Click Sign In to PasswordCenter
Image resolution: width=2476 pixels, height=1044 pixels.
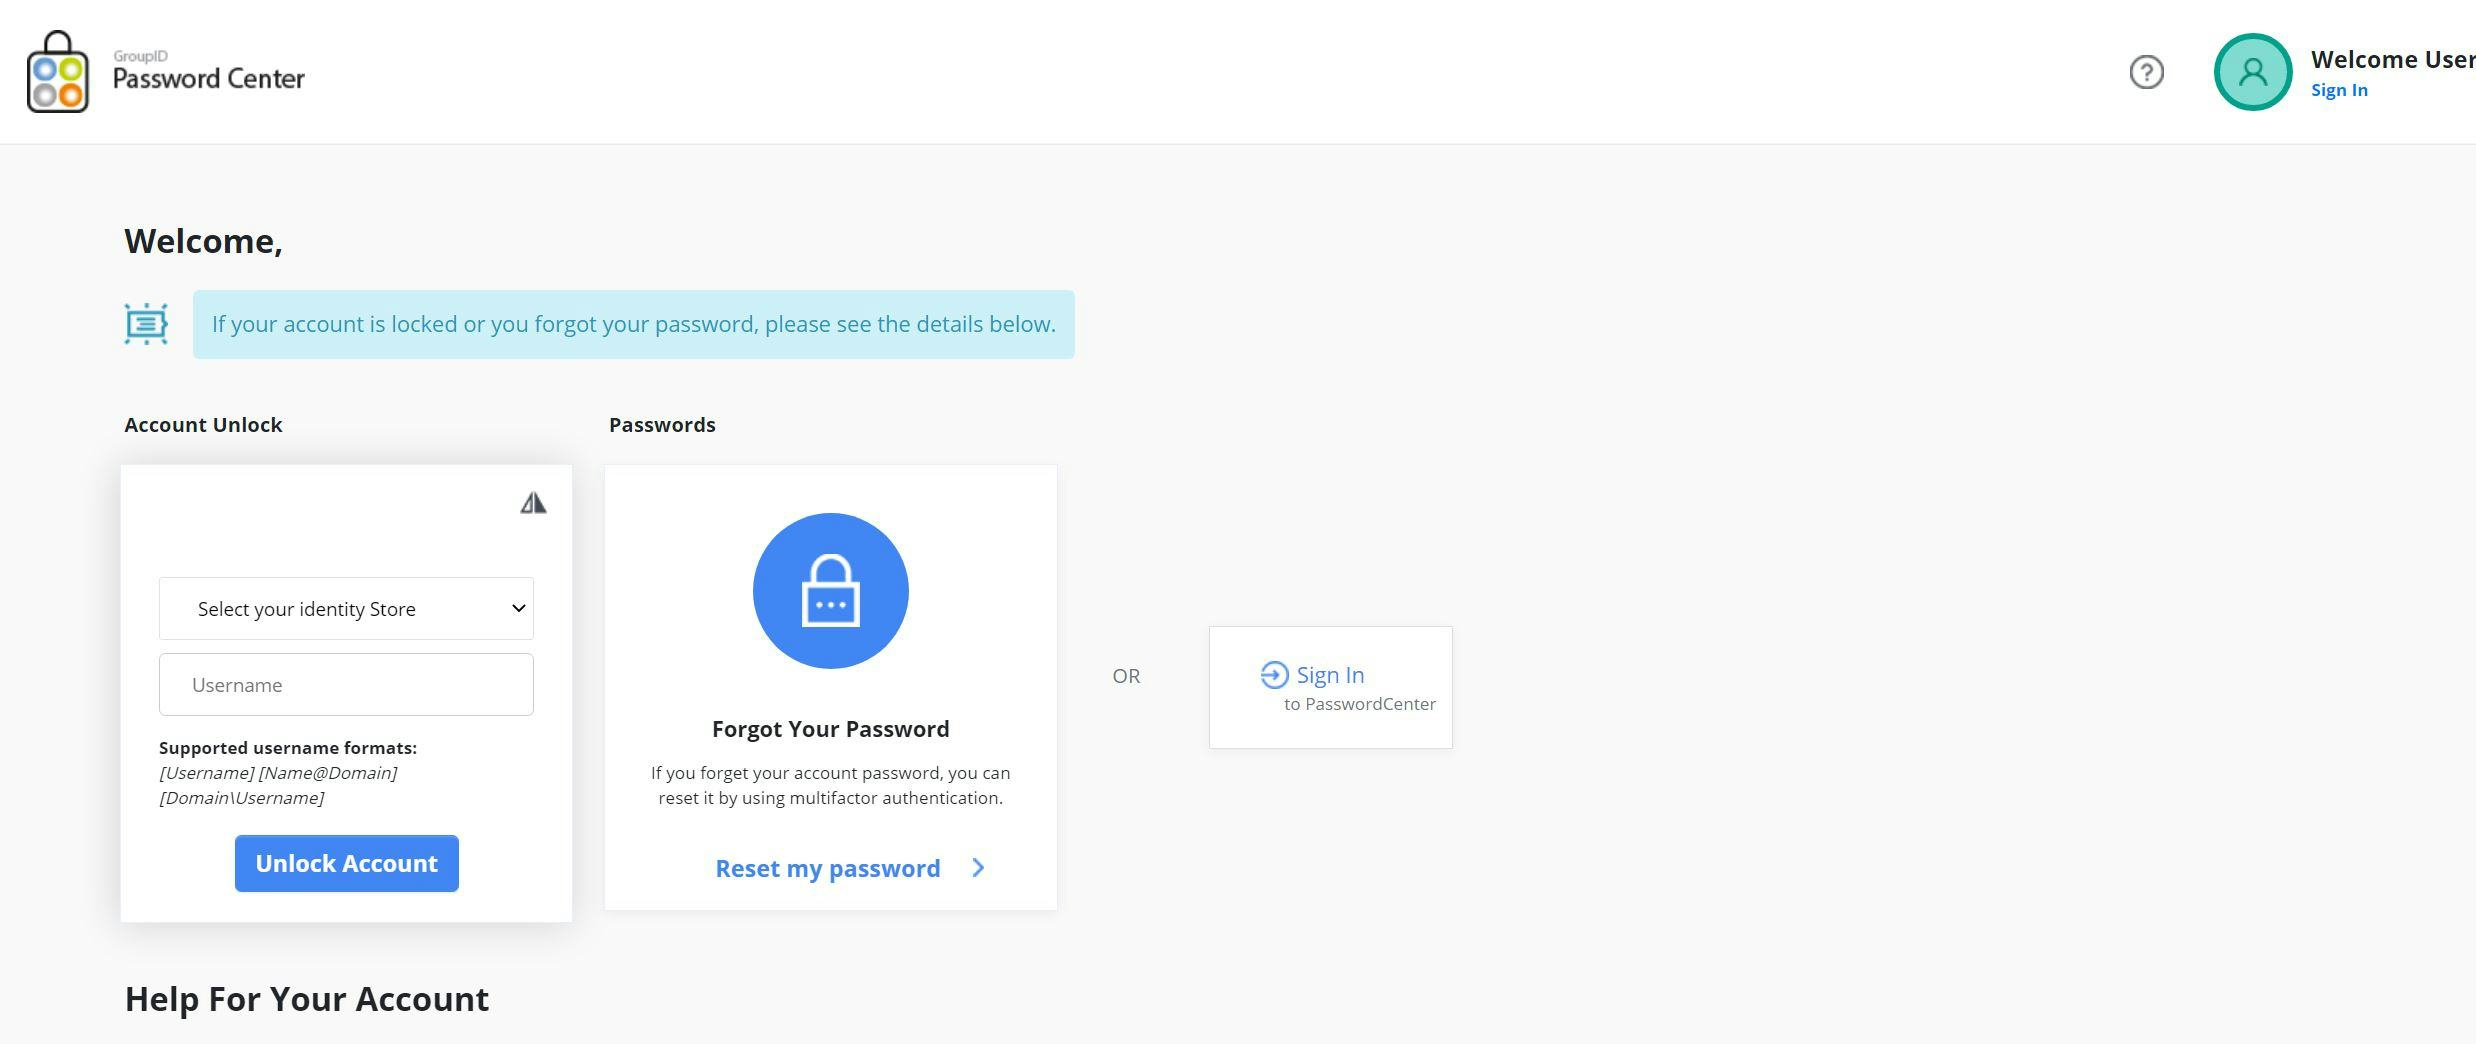(1329, 675)
